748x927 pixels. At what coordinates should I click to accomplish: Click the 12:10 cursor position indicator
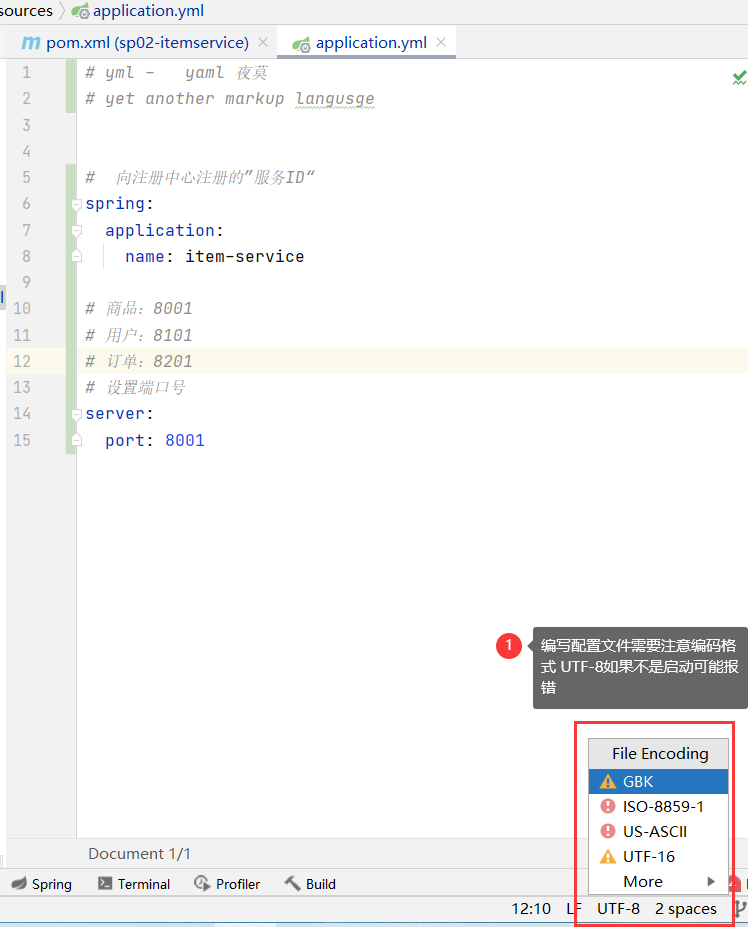point(530,909)
